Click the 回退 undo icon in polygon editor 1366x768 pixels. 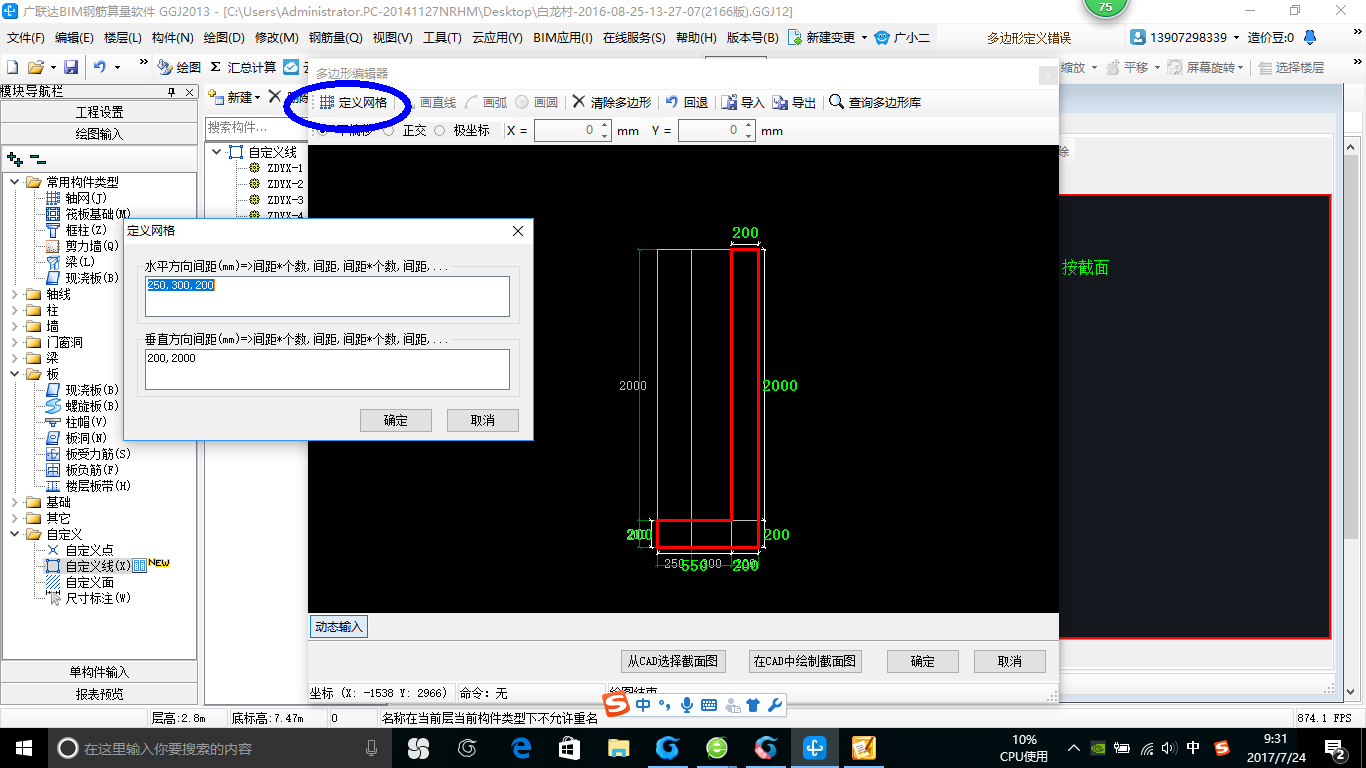click(672, 102)
